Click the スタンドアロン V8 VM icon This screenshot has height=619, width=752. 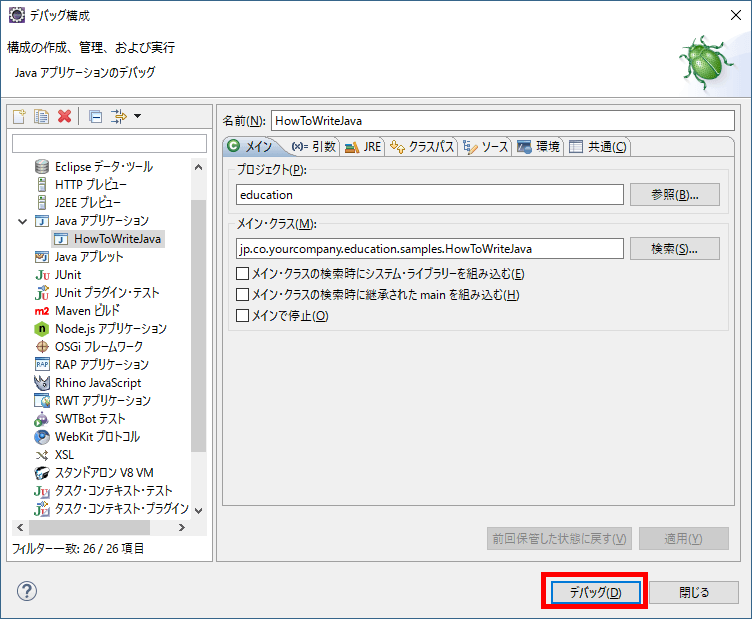coord(42,473)
